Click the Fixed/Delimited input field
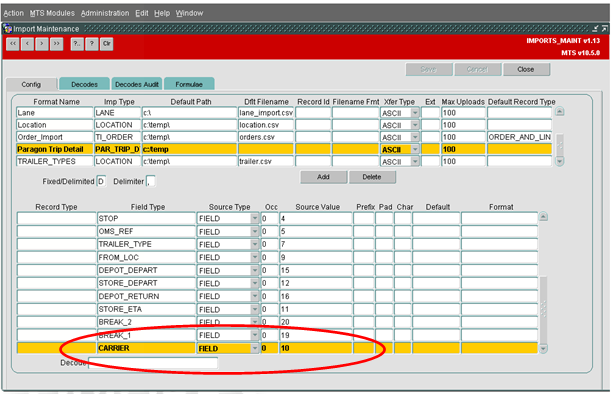Screen dimensions: 614x394 pos(101,181)
